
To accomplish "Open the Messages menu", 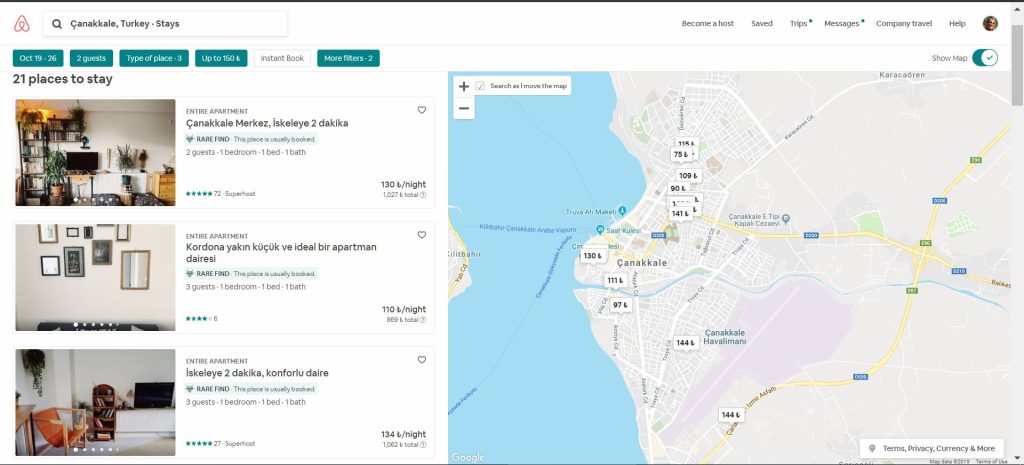I will pos(842,23).
